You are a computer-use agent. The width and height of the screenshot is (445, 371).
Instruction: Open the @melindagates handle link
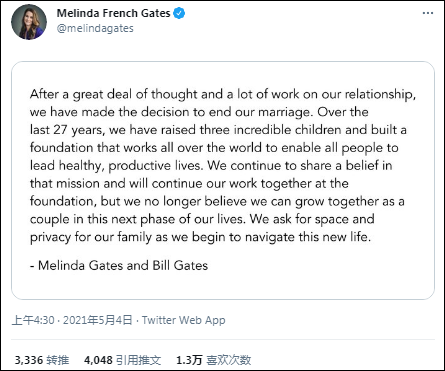95,28
